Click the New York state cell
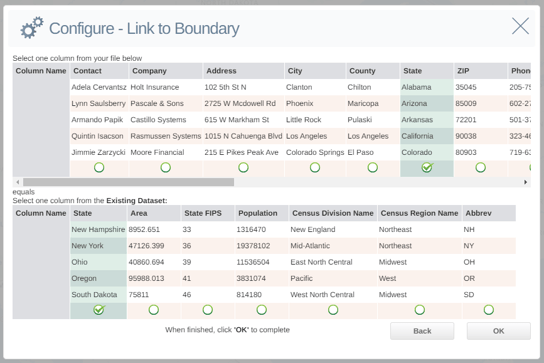544x363 pixels. (99, 246)
